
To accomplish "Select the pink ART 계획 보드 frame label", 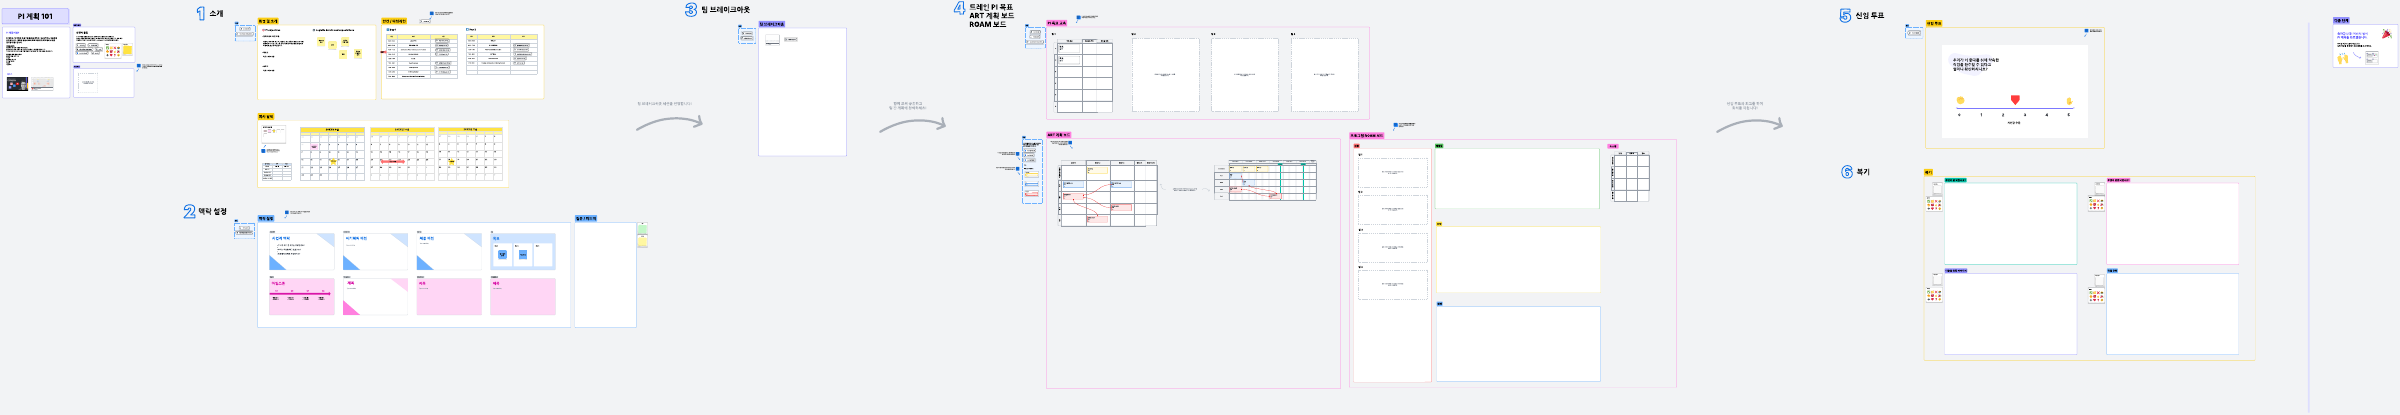I will pyautogui.click(x=1058, y=134).
